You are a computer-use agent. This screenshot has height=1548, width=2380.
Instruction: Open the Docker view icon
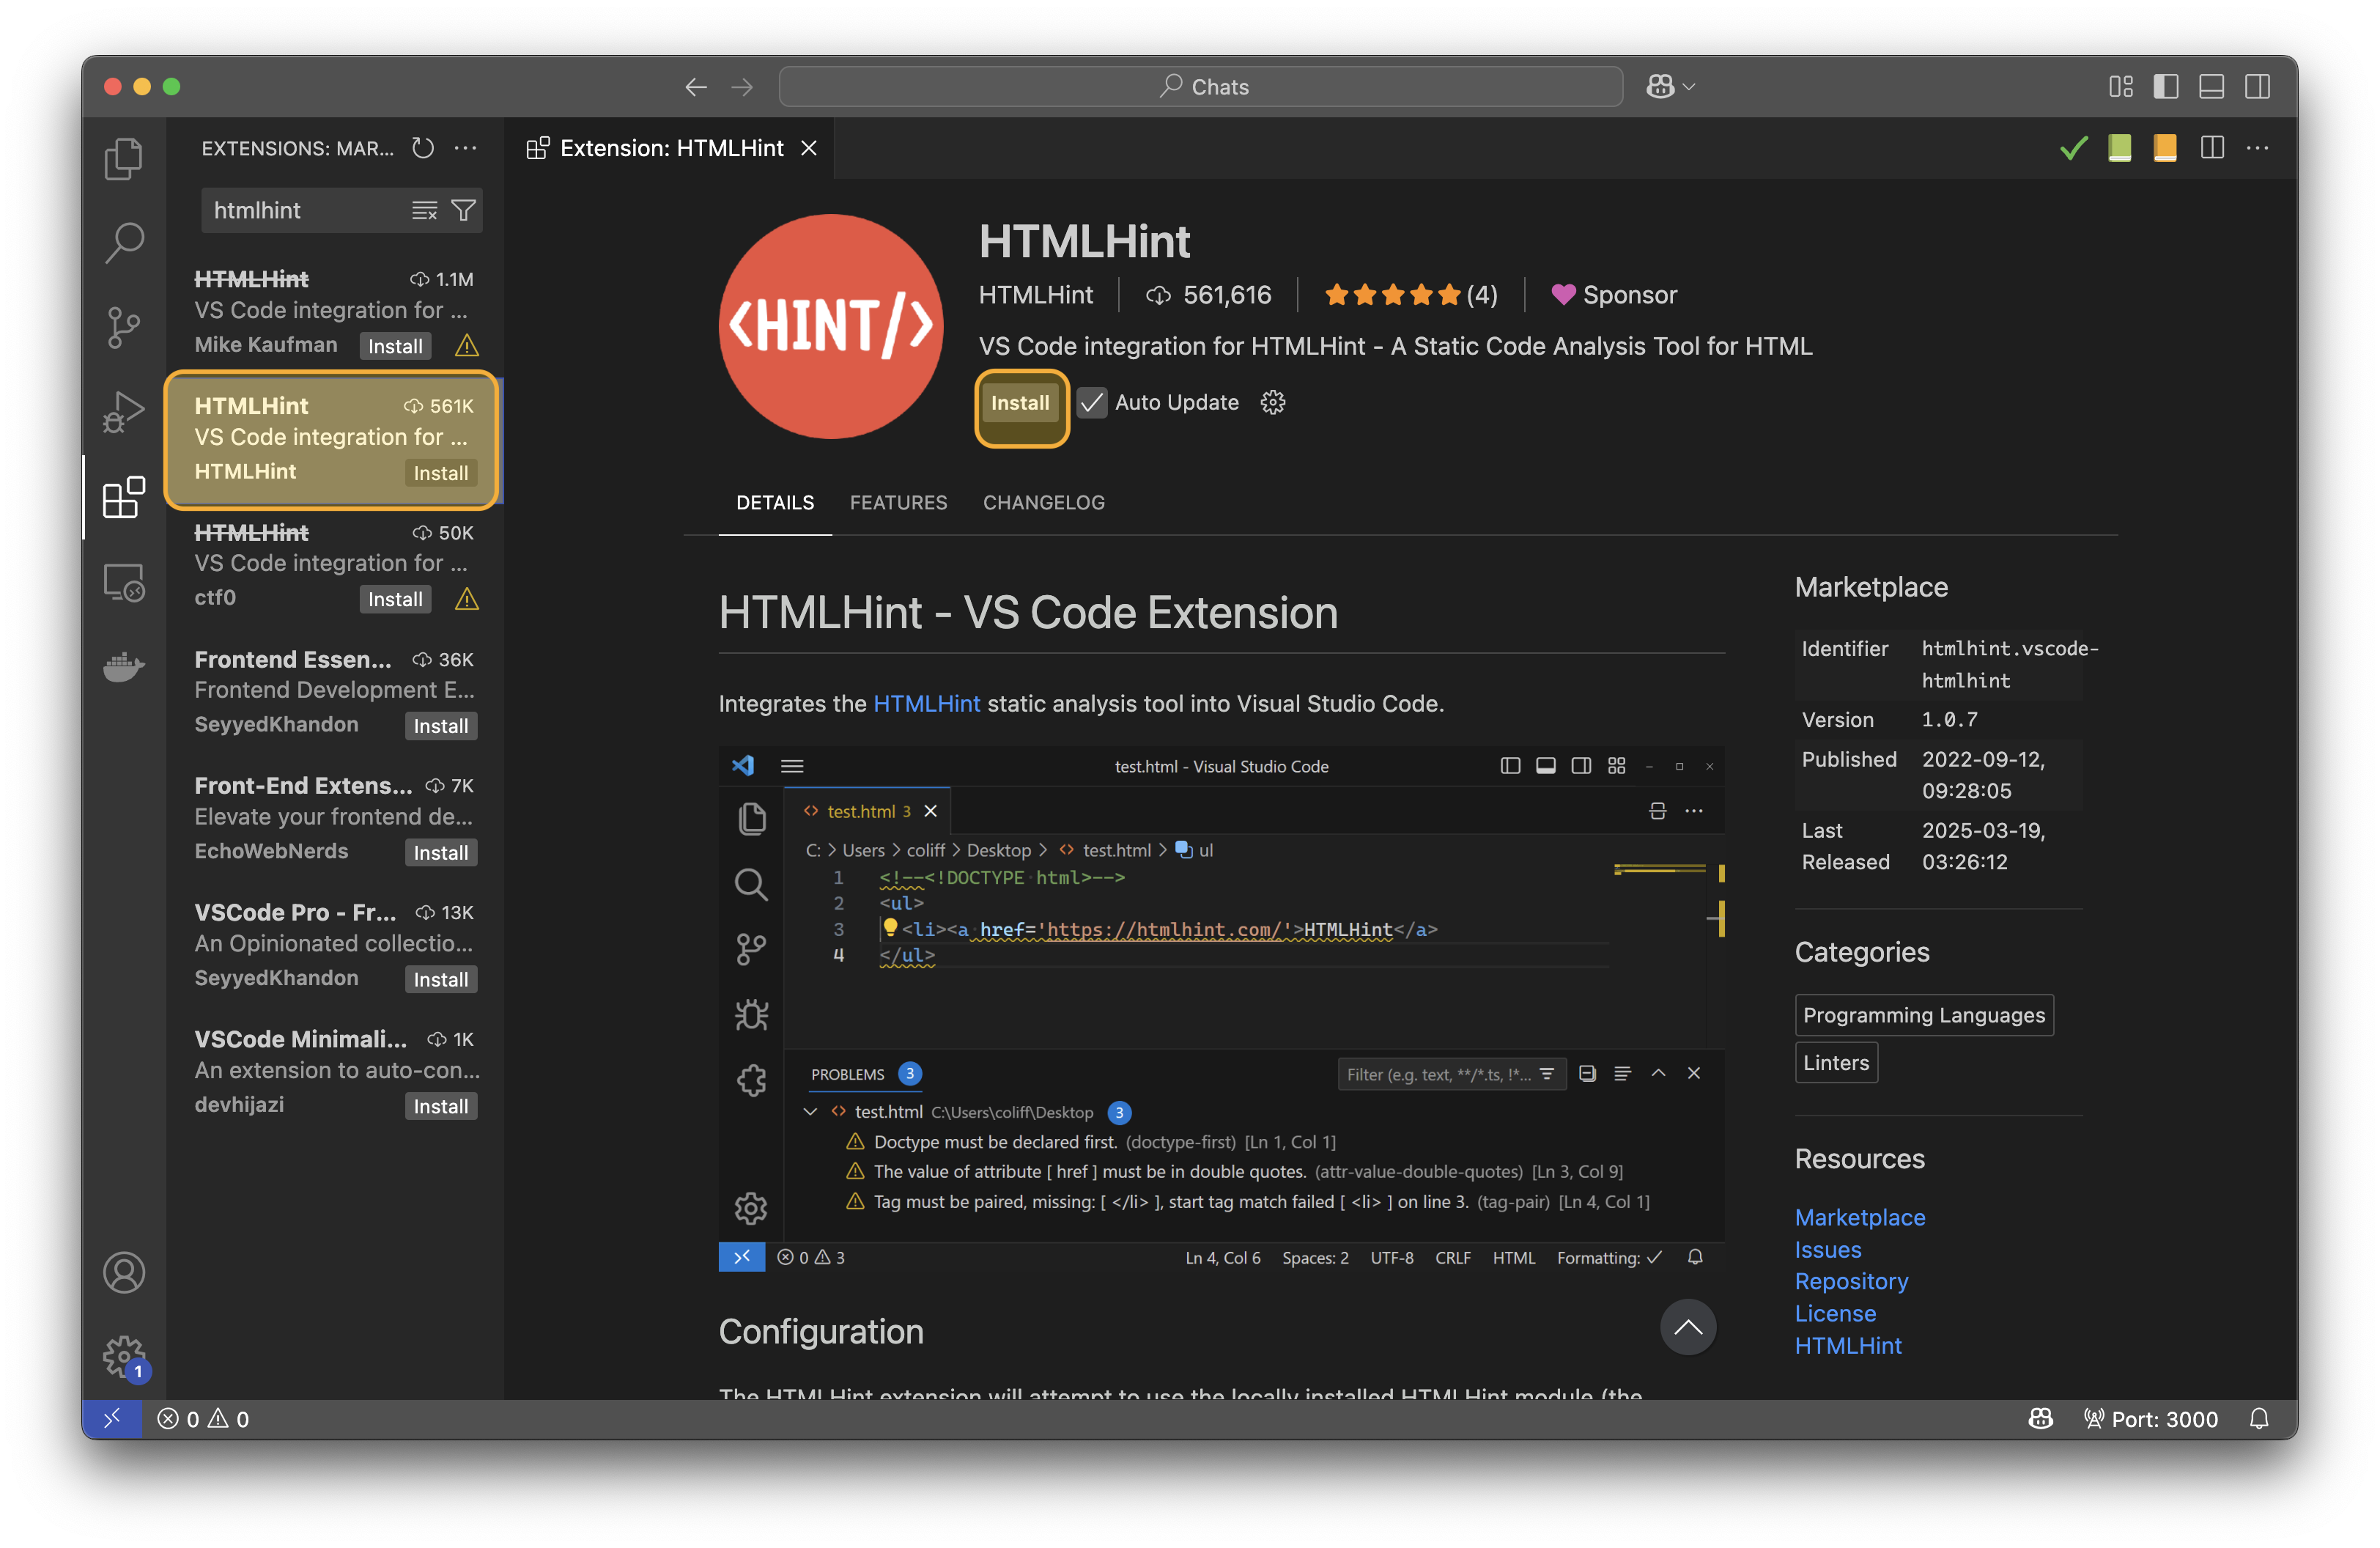[x=124, y=666]
